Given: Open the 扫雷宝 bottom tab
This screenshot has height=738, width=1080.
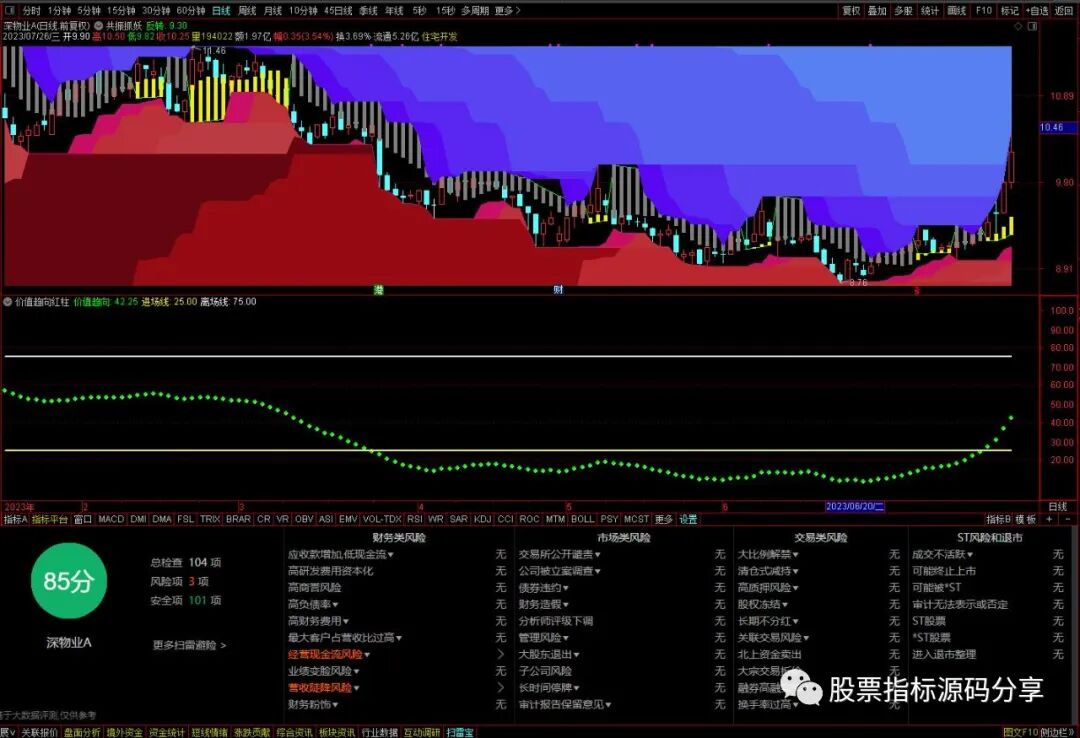Looking at the screenshot, I should (x=460, y=732).
